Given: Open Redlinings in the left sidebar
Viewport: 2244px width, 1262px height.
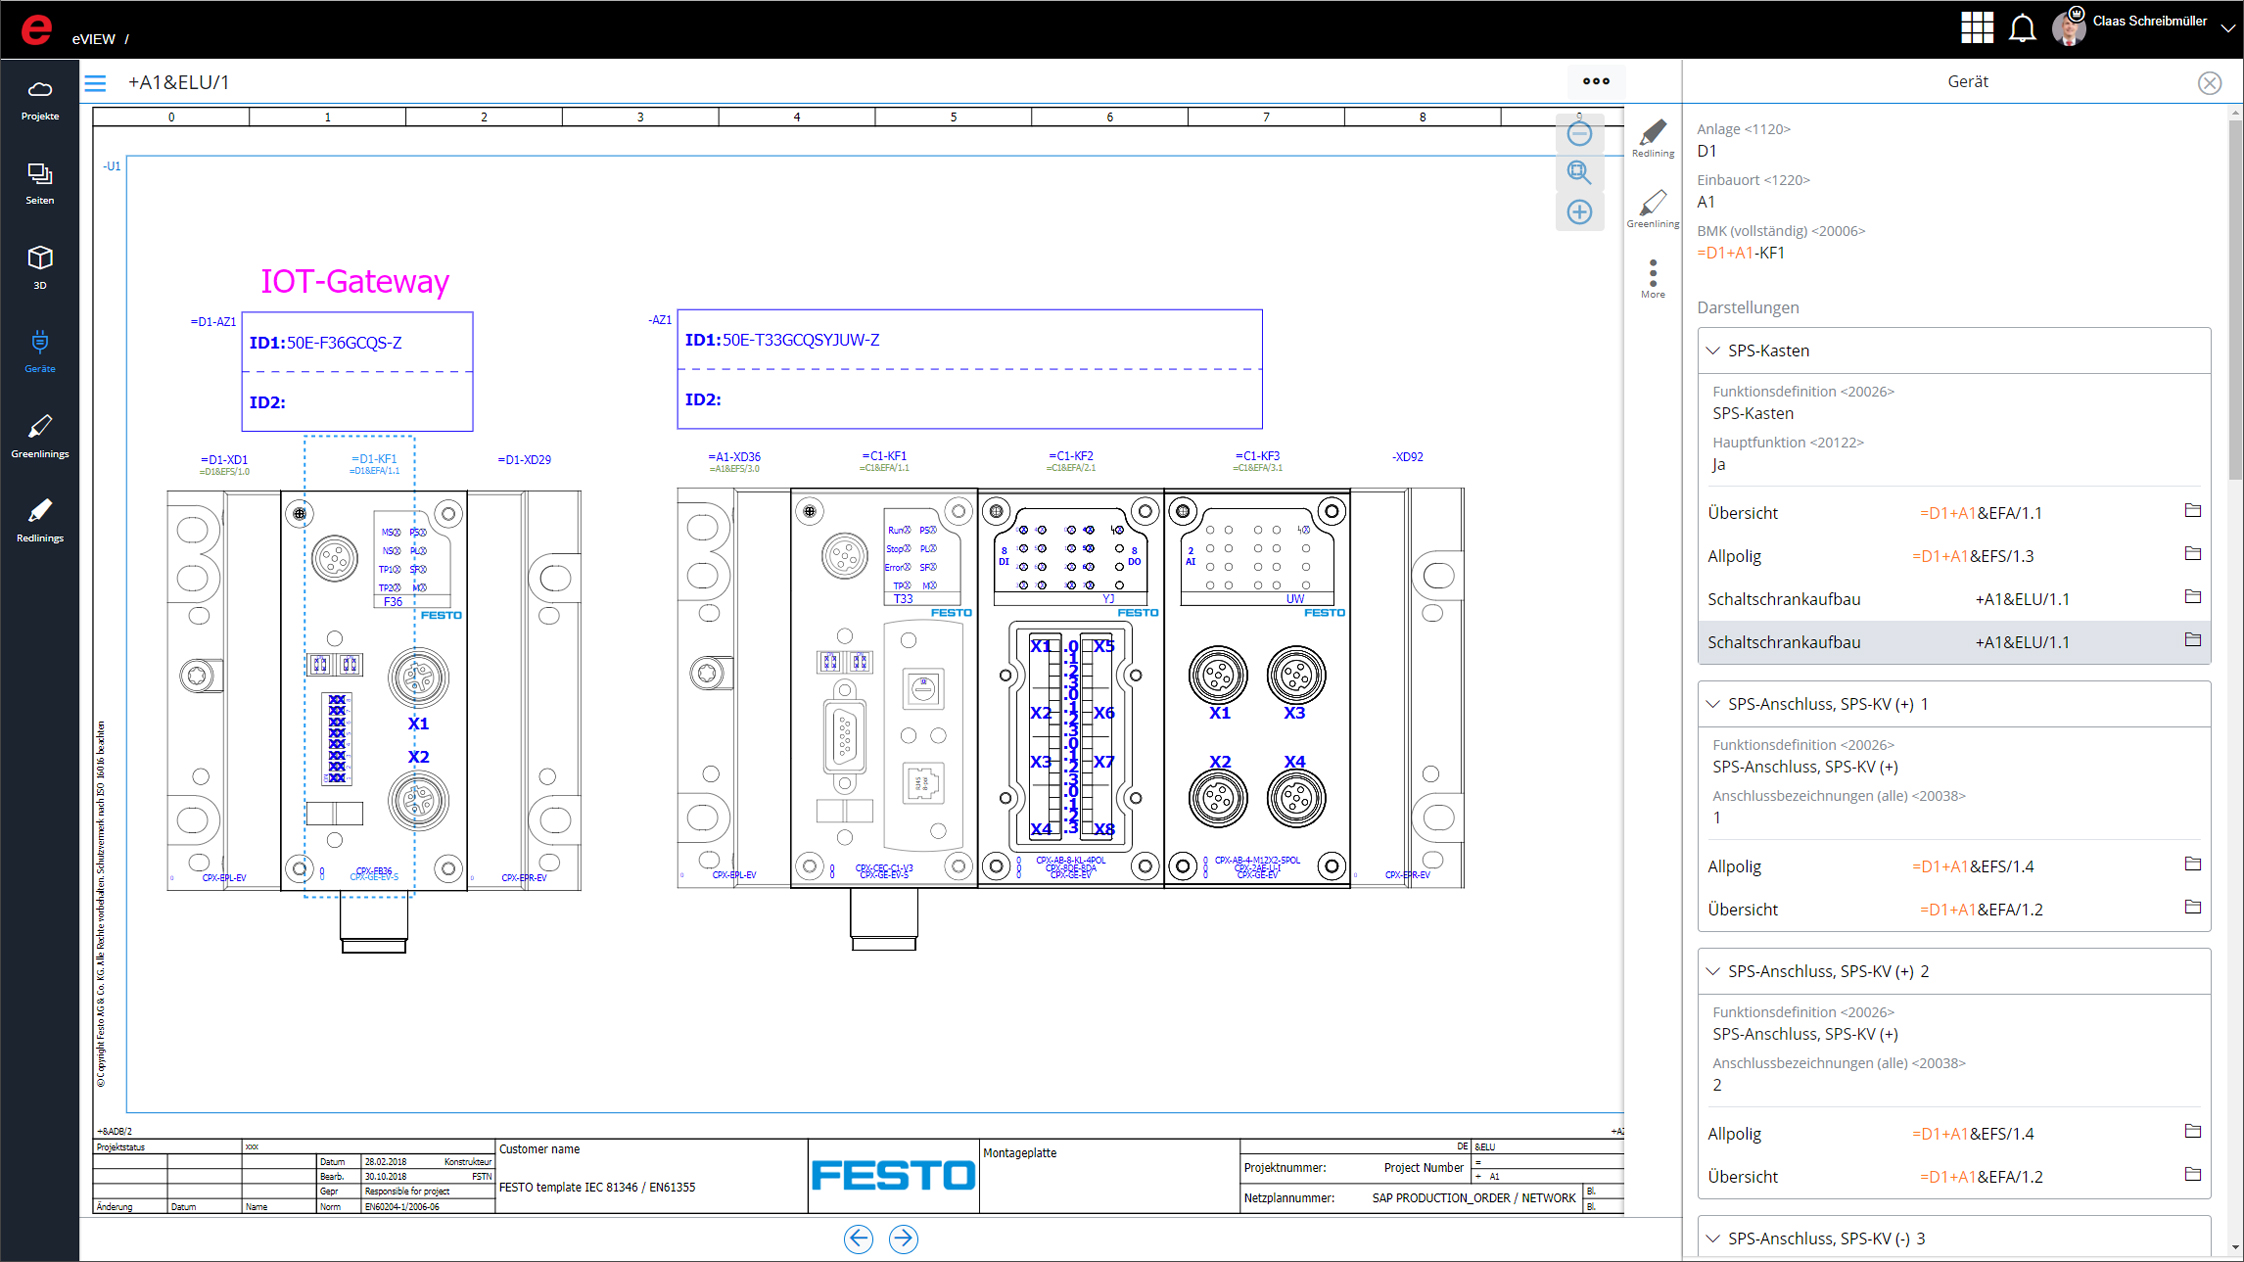Looking at the screenshot, I should pyautogui.click(x=40, y=520).
